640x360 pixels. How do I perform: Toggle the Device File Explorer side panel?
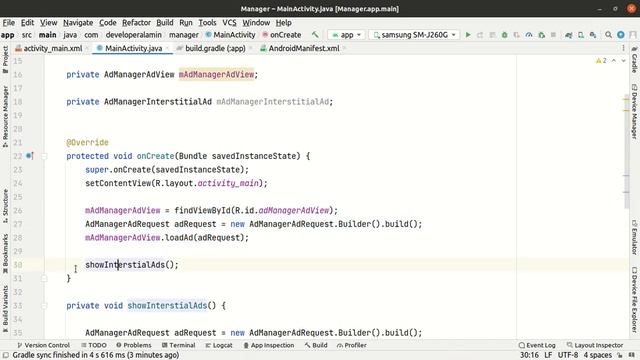click(x=634, y=299)
